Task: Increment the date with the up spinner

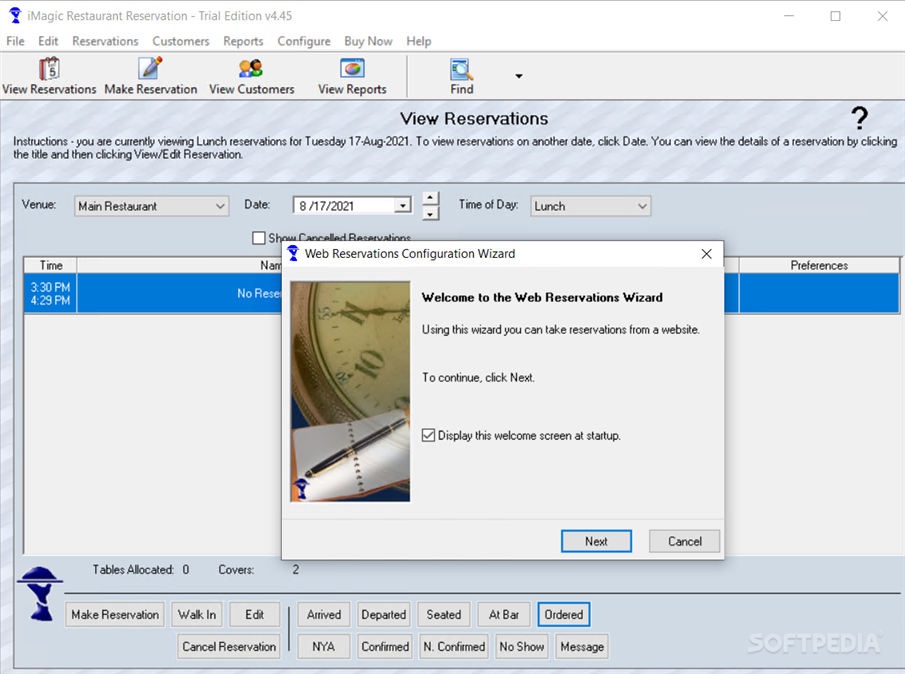Action: [430, 198]
